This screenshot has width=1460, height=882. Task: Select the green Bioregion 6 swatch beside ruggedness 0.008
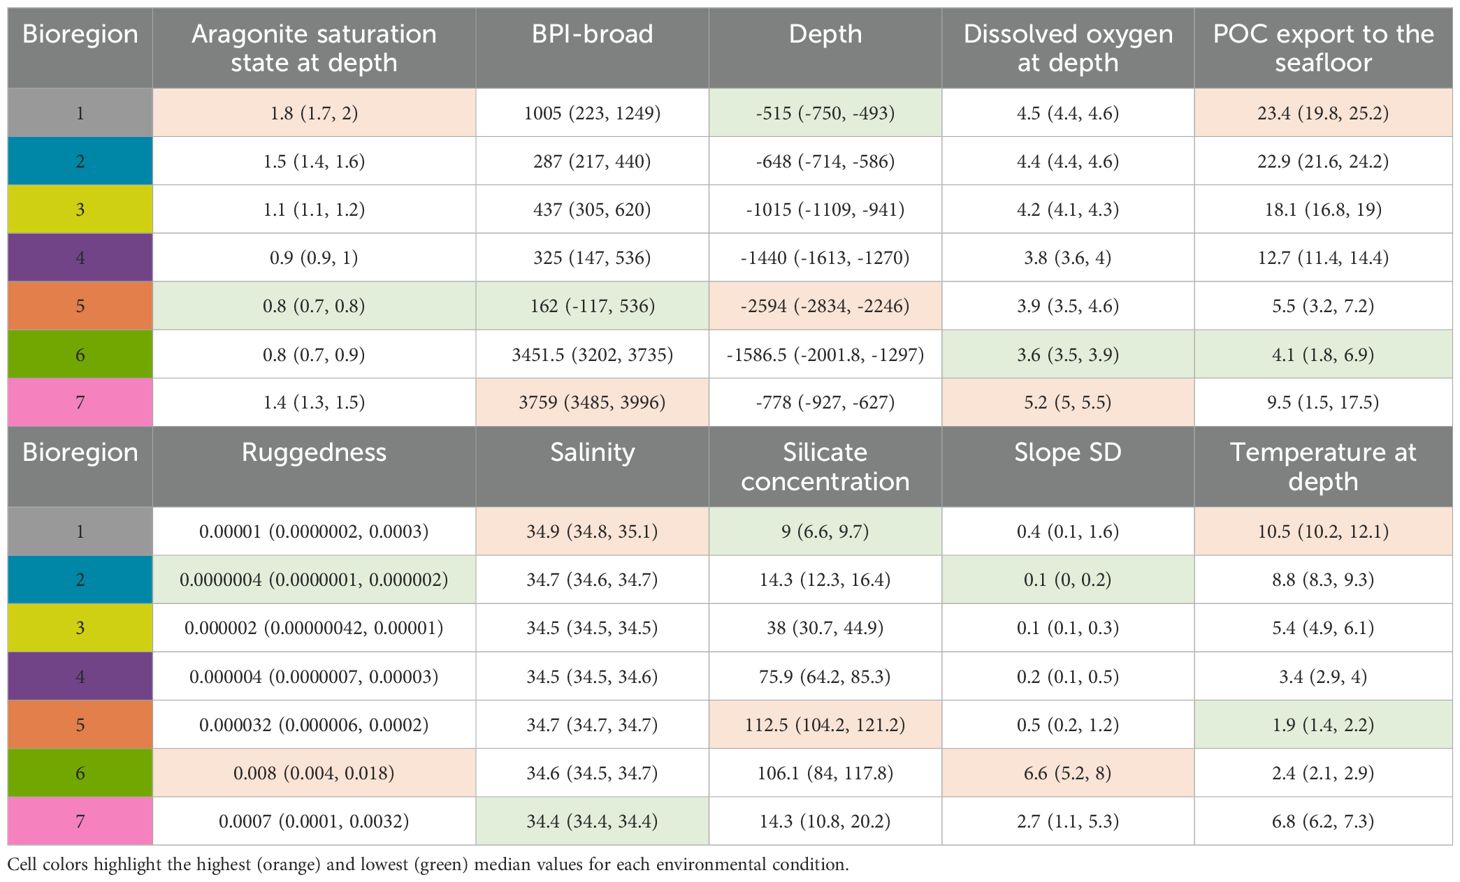(80, 773)
